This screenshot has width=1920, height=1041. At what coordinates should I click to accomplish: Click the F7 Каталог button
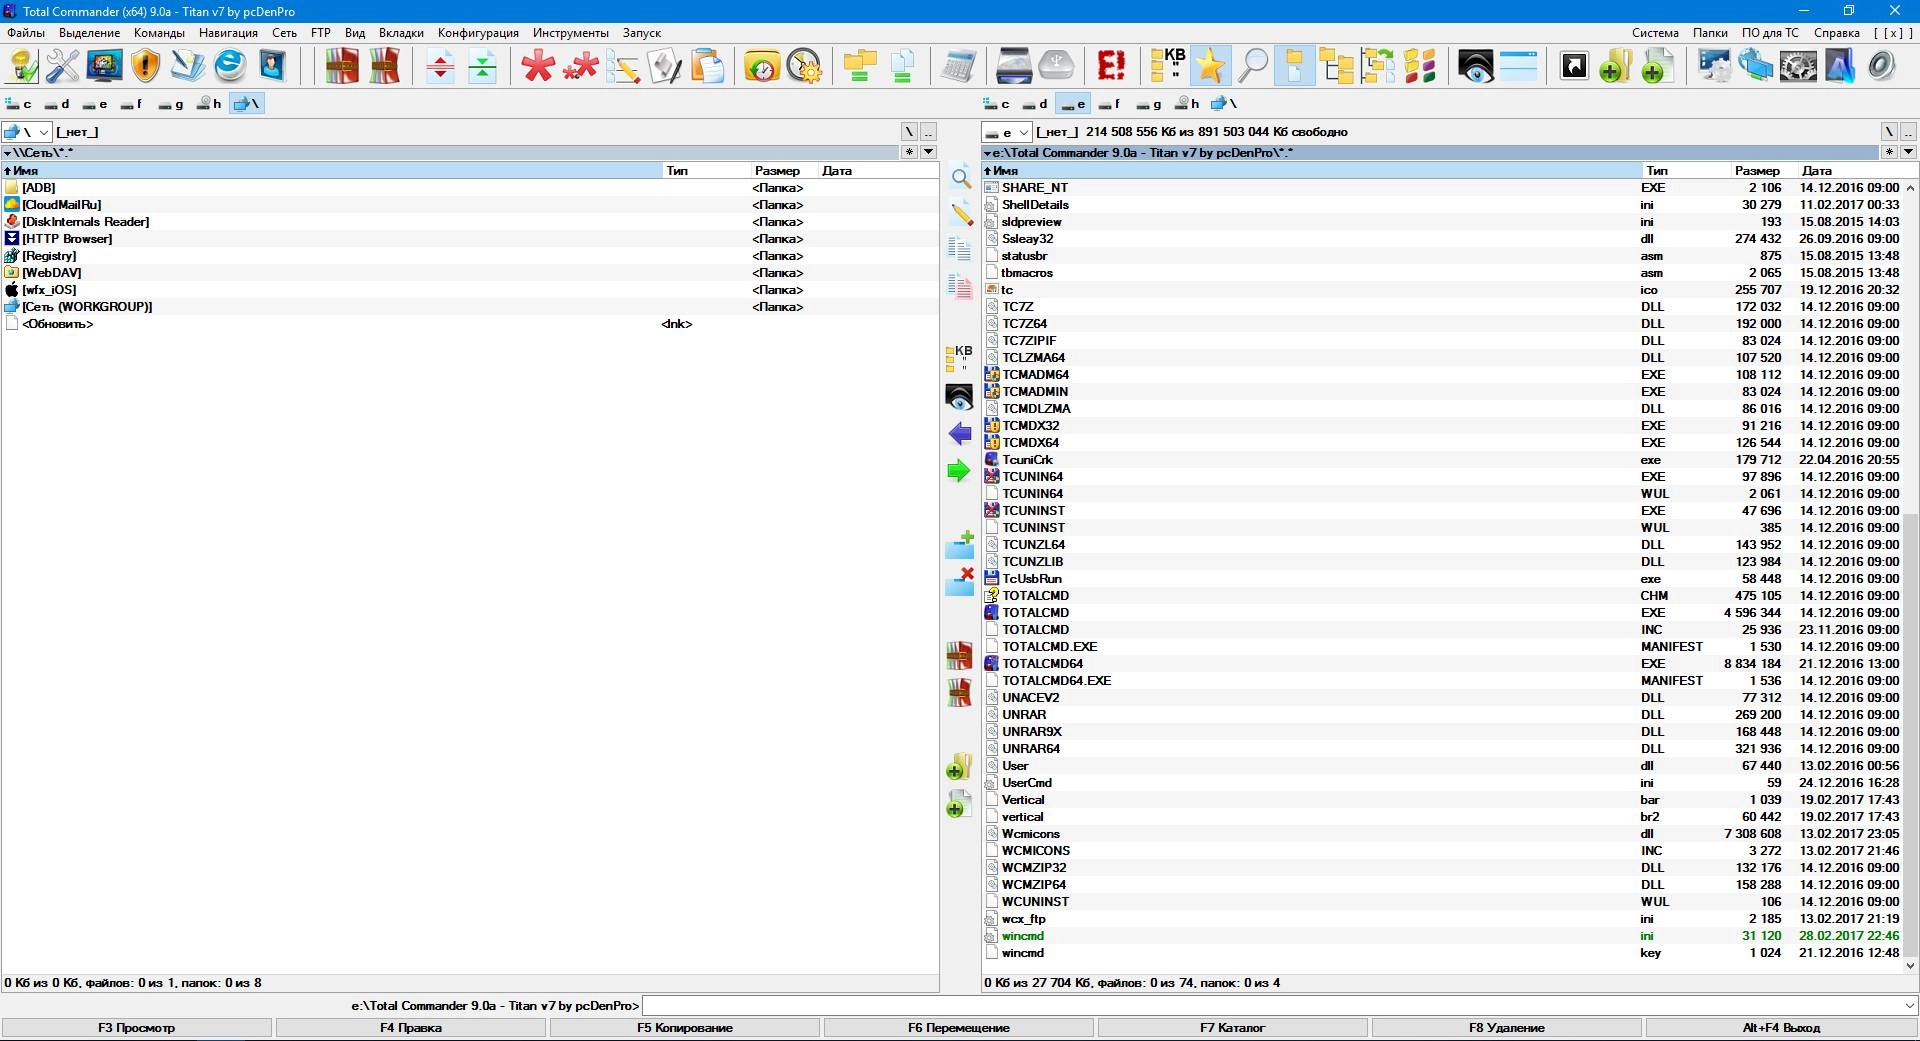pos(1233,1028)
